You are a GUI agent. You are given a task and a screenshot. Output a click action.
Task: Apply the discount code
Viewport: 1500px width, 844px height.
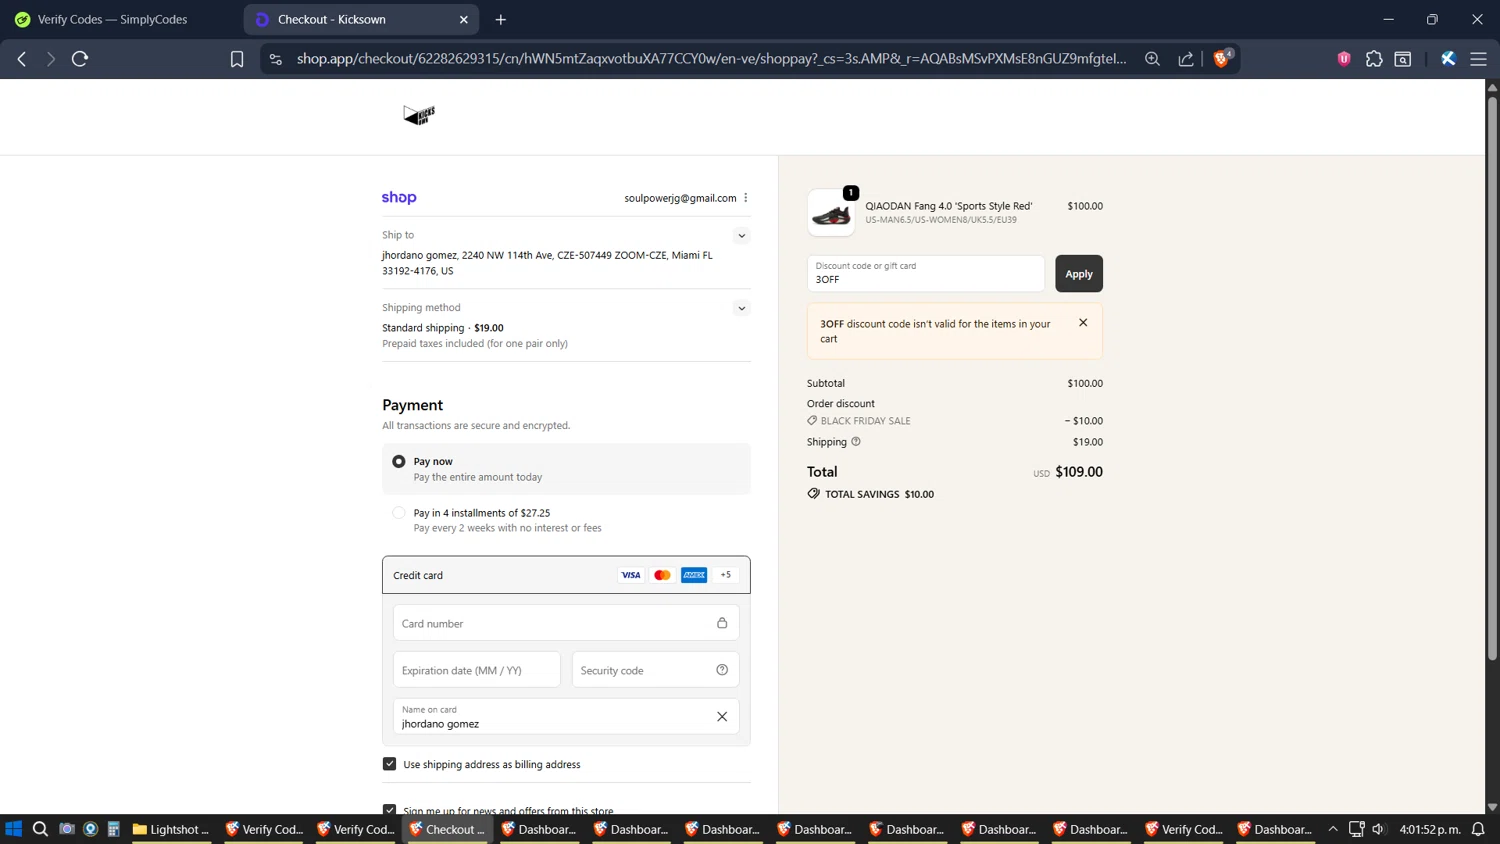click(1079, 274)
